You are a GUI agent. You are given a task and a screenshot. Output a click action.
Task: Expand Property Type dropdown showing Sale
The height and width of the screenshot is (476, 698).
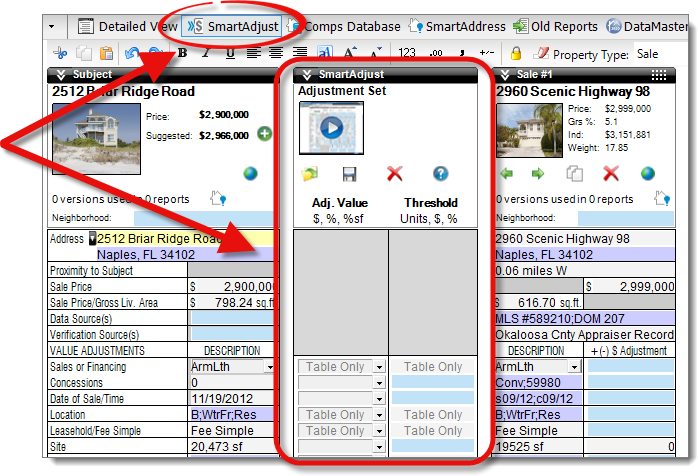coord(660,53)
